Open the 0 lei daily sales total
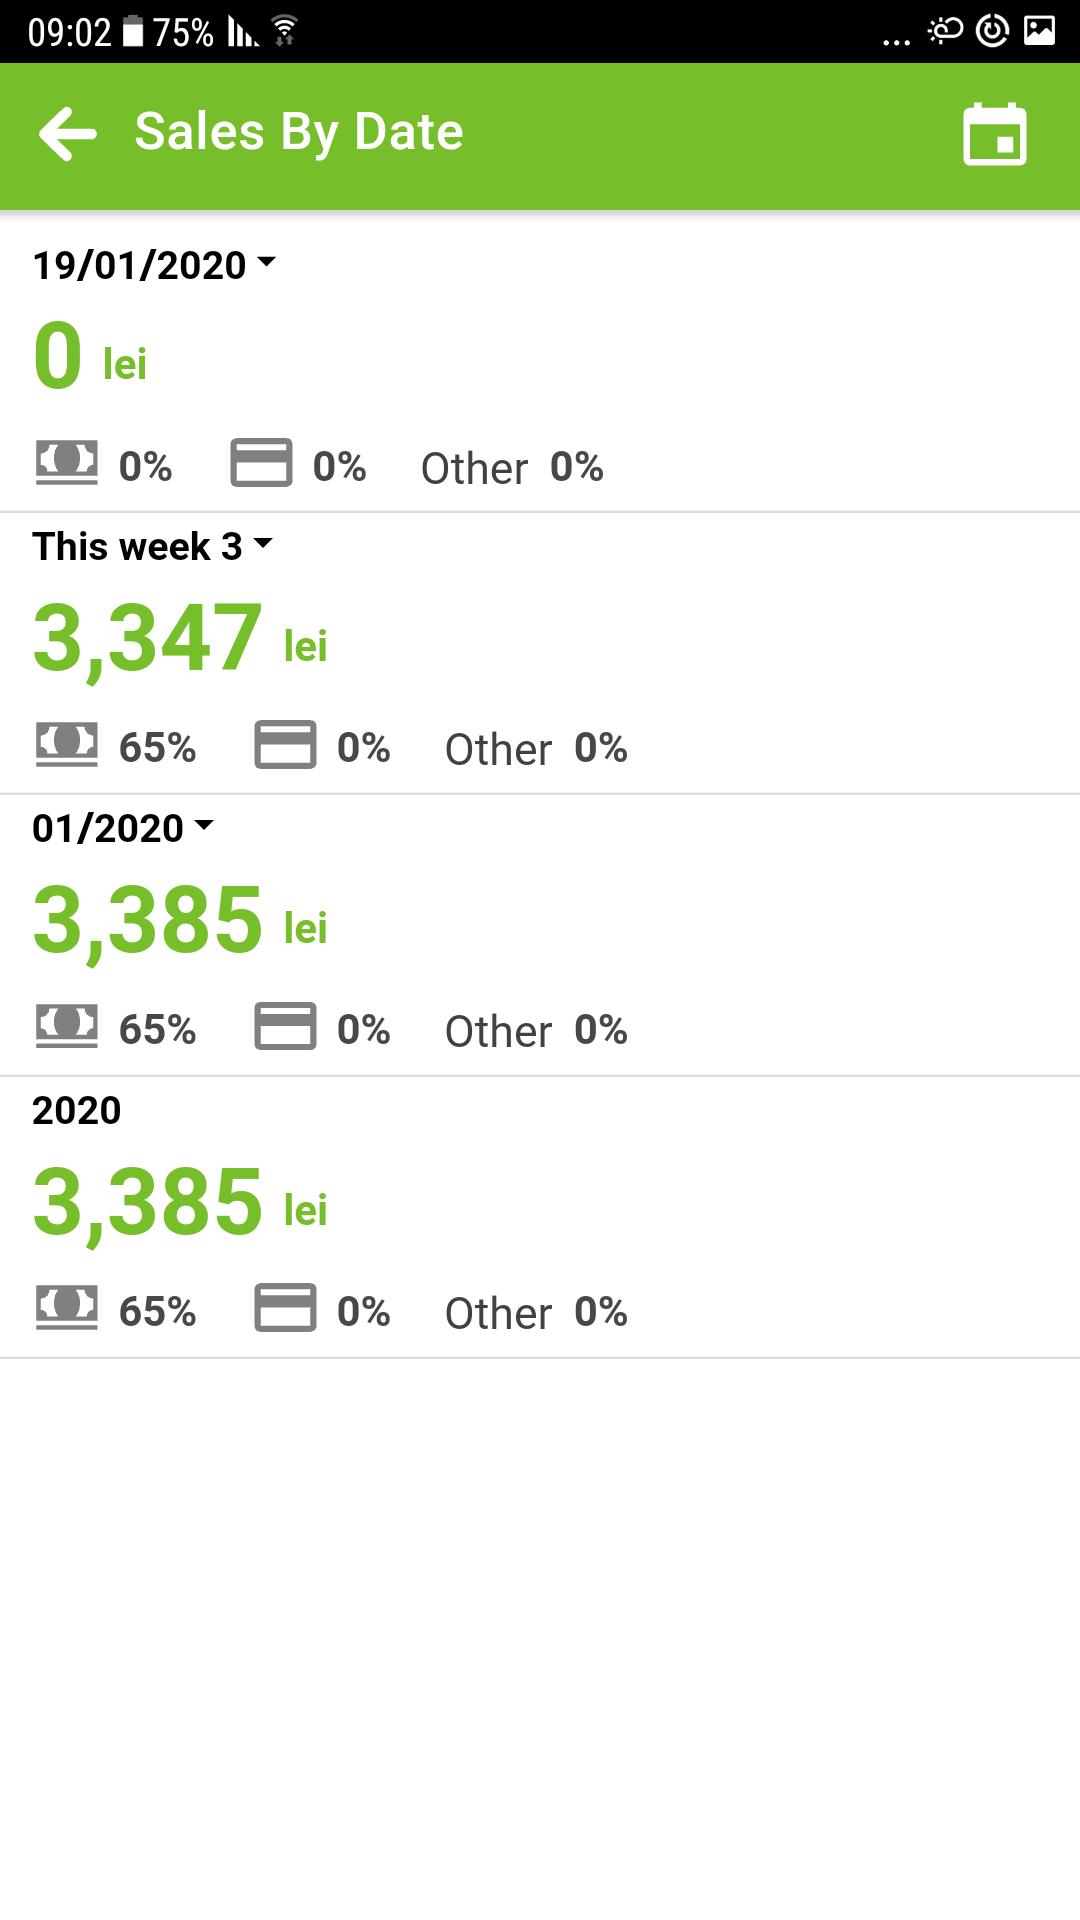This screenshot has height=1920, width=1080. pyautogui.click(x=90, y=357)
